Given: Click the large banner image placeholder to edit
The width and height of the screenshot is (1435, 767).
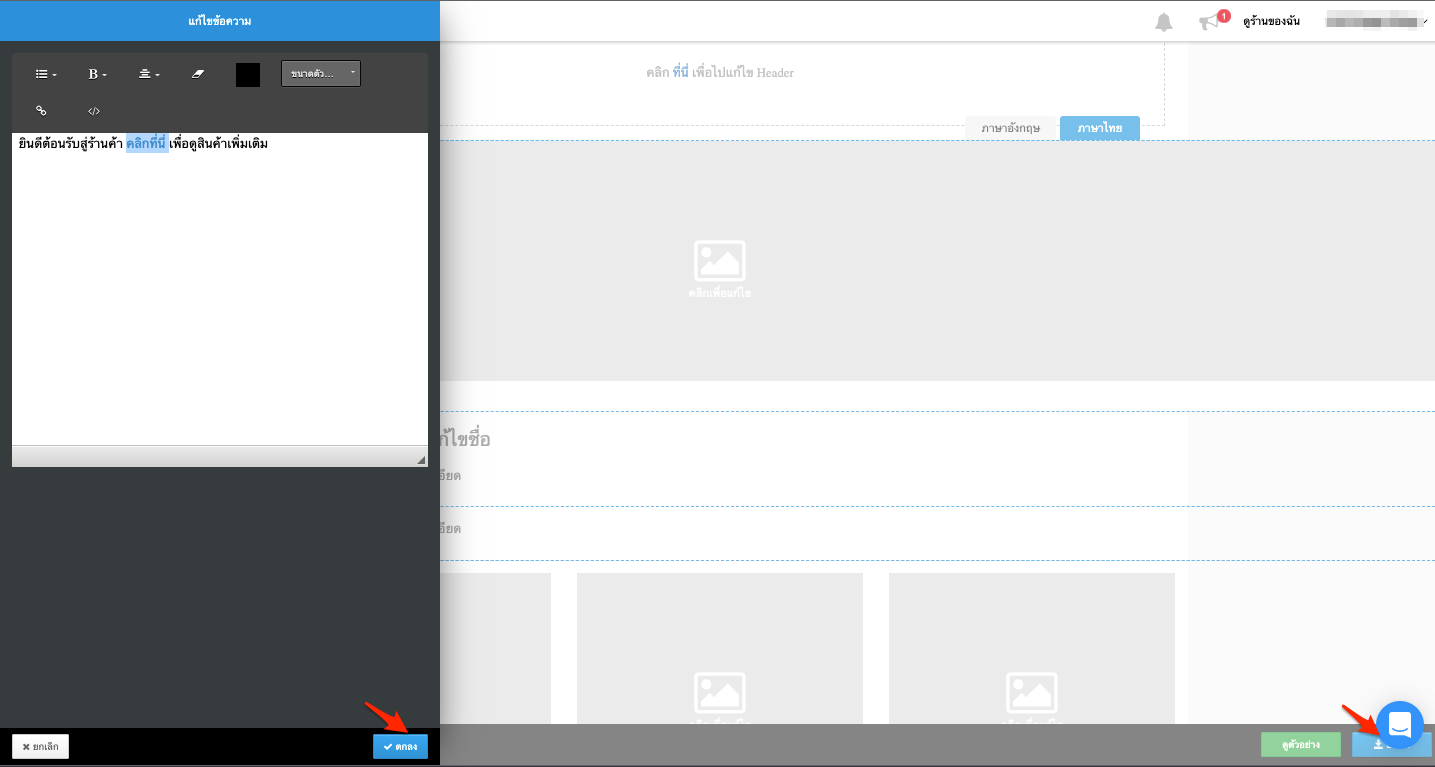Looking at the screenshot, I should point(719,261).
